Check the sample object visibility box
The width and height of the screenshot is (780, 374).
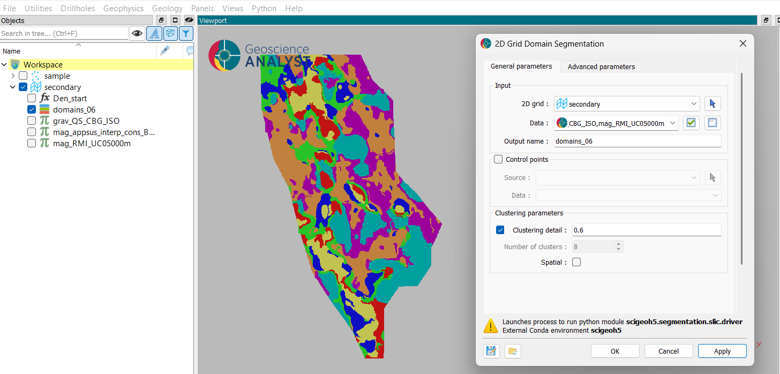coord(23,76)
